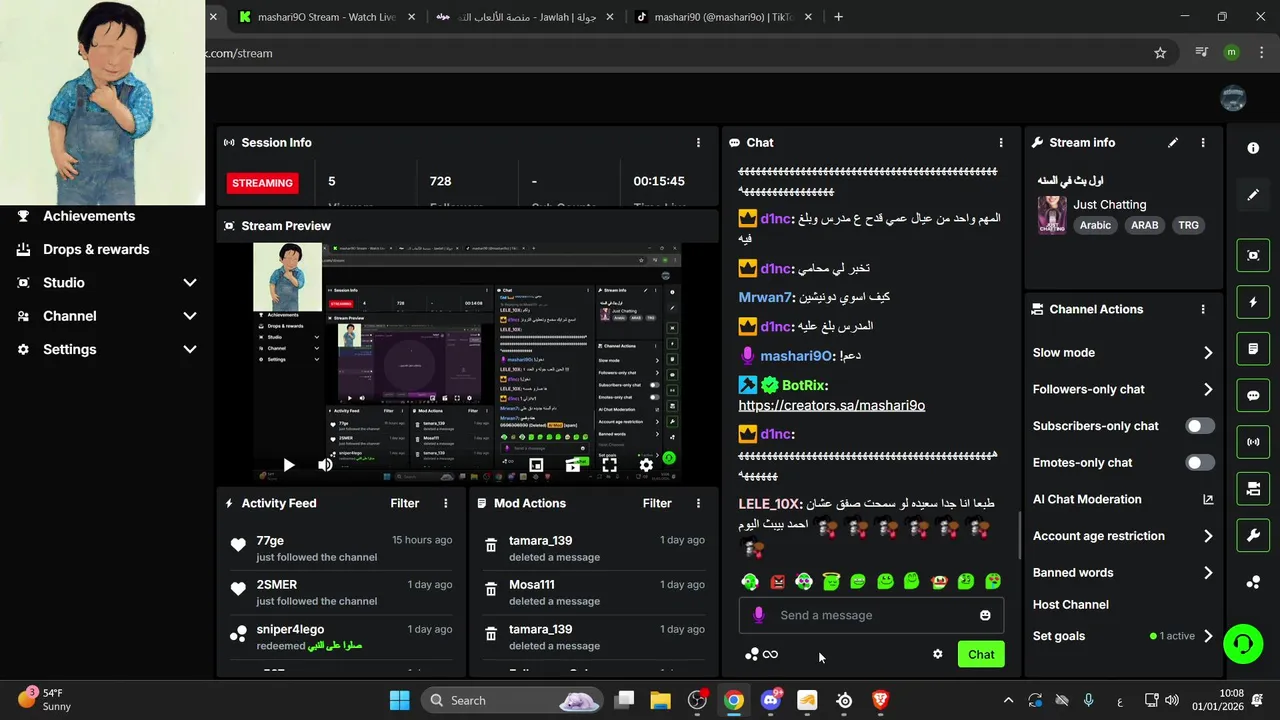
Task: Click the Host Channel action
Action: point(1071,604)
